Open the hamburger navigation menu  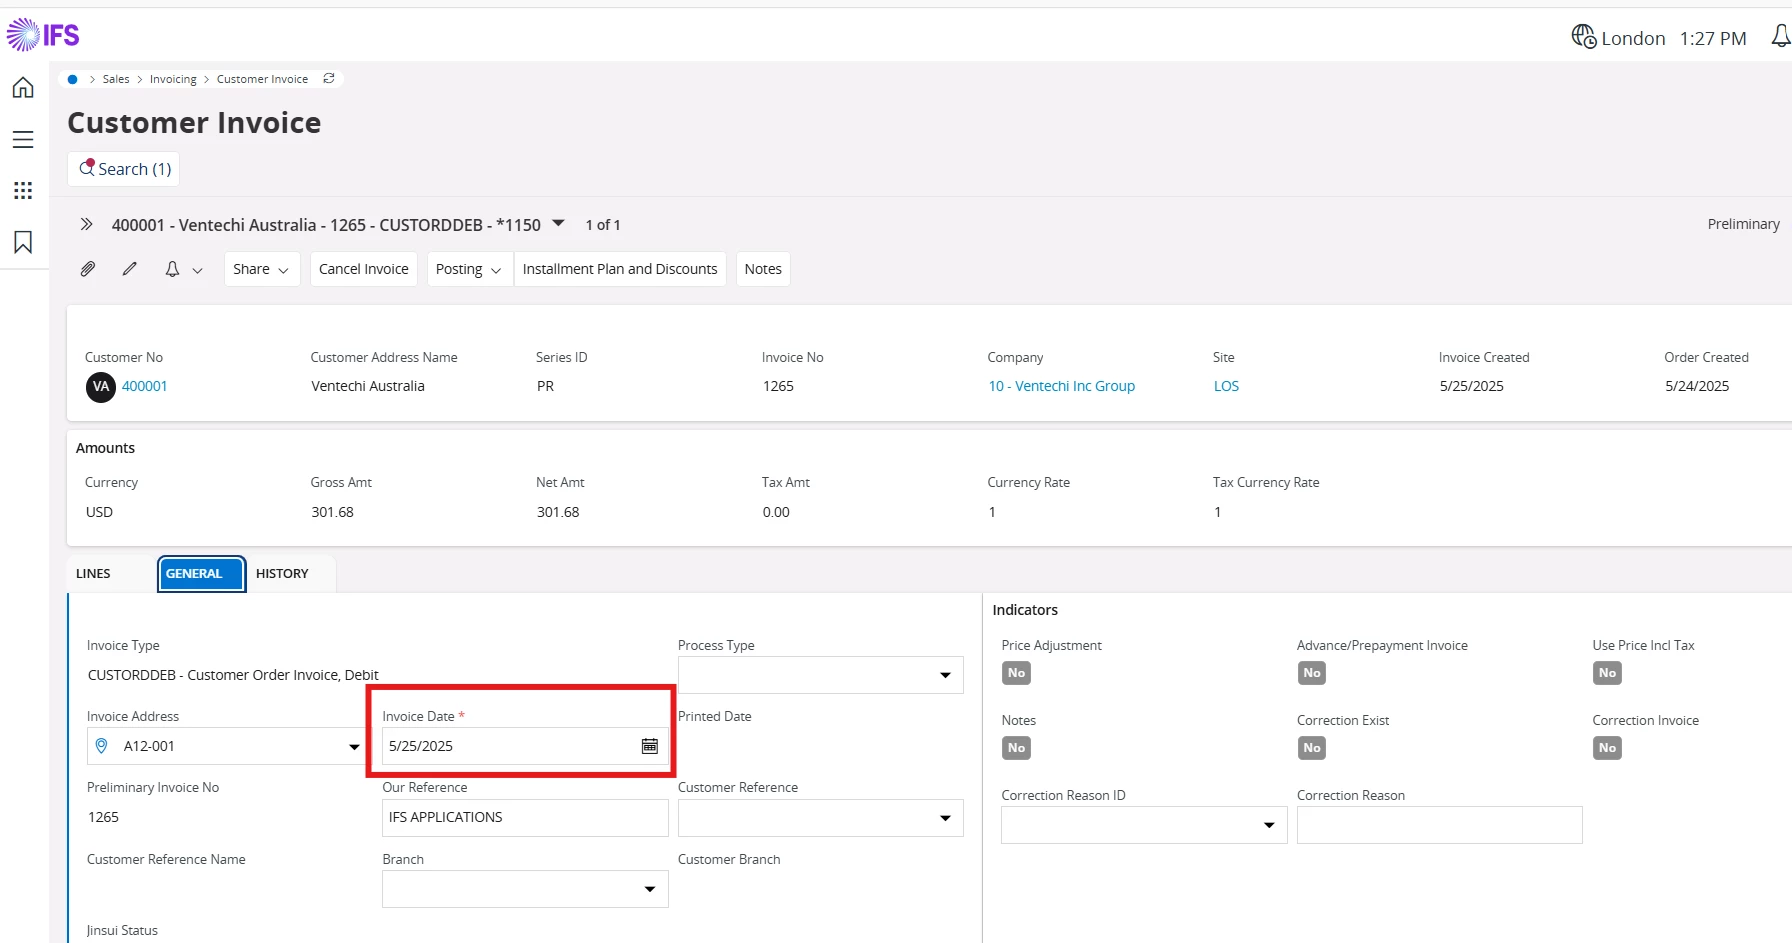coord(23,140)
